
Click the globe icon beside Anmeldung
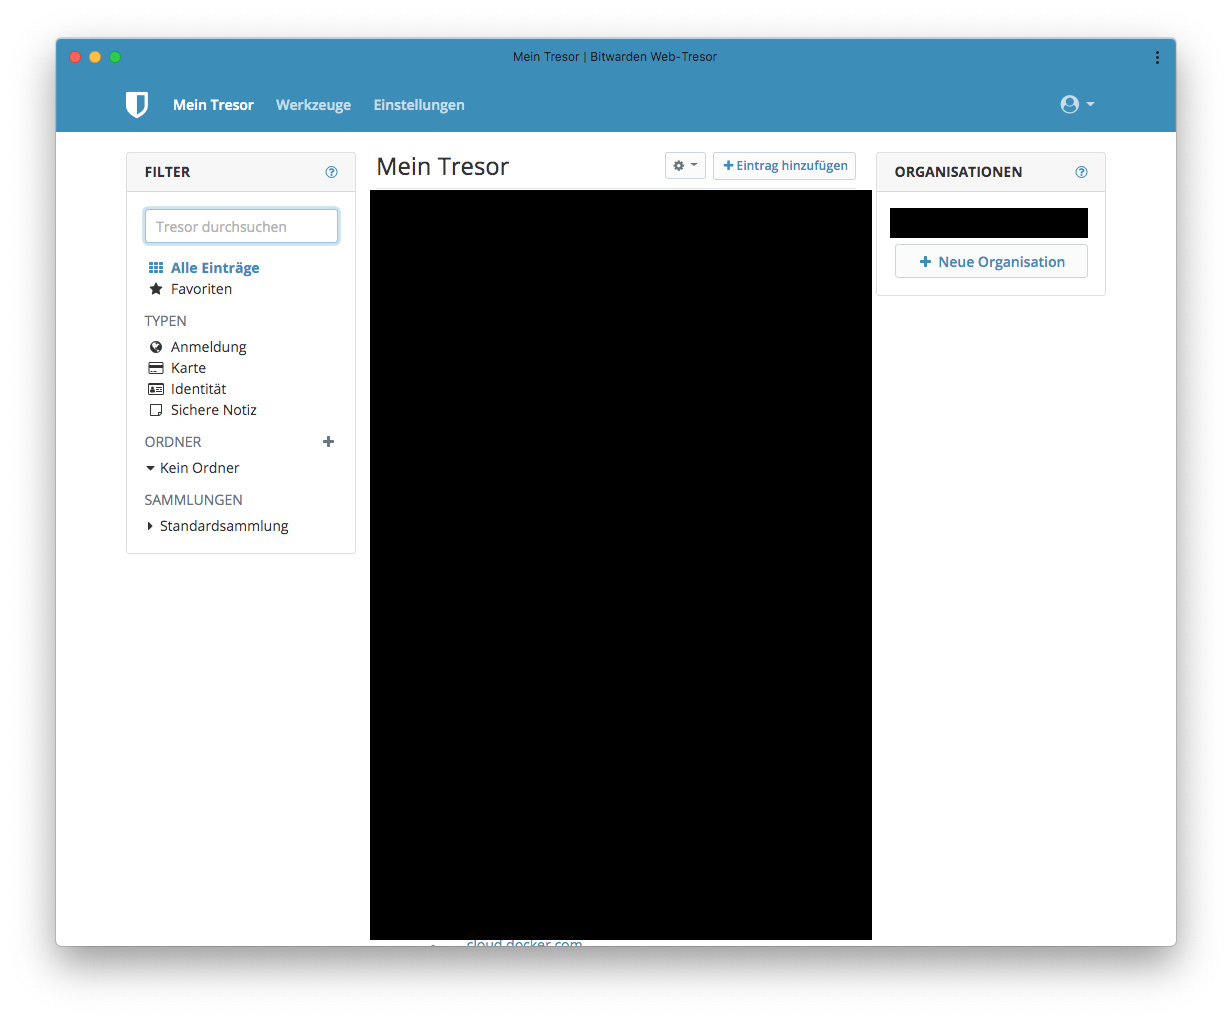click(156, 347)
